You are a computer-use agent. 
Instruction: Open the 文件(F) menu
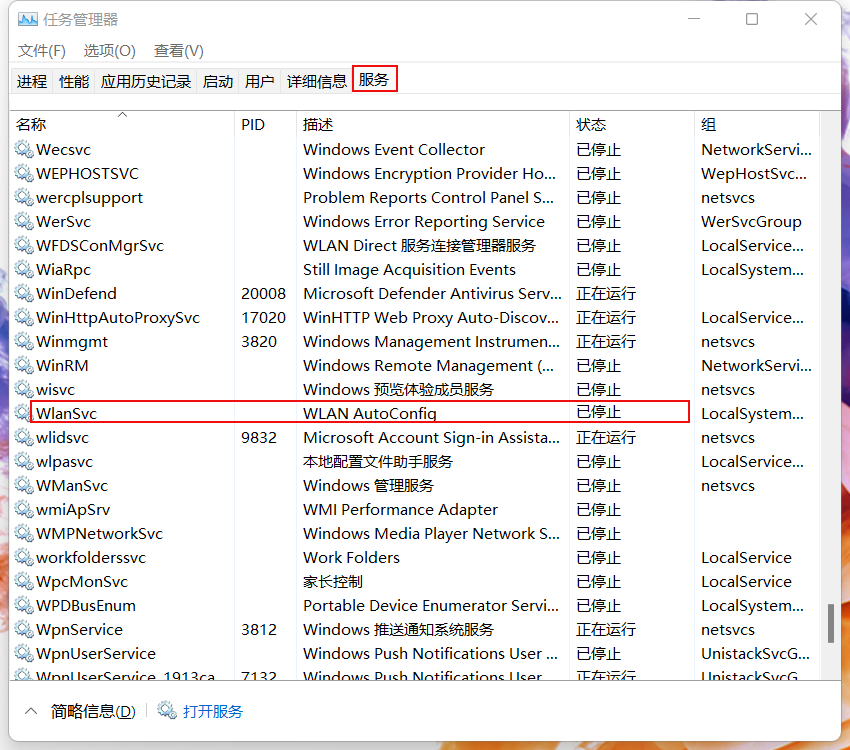(42, 51)
